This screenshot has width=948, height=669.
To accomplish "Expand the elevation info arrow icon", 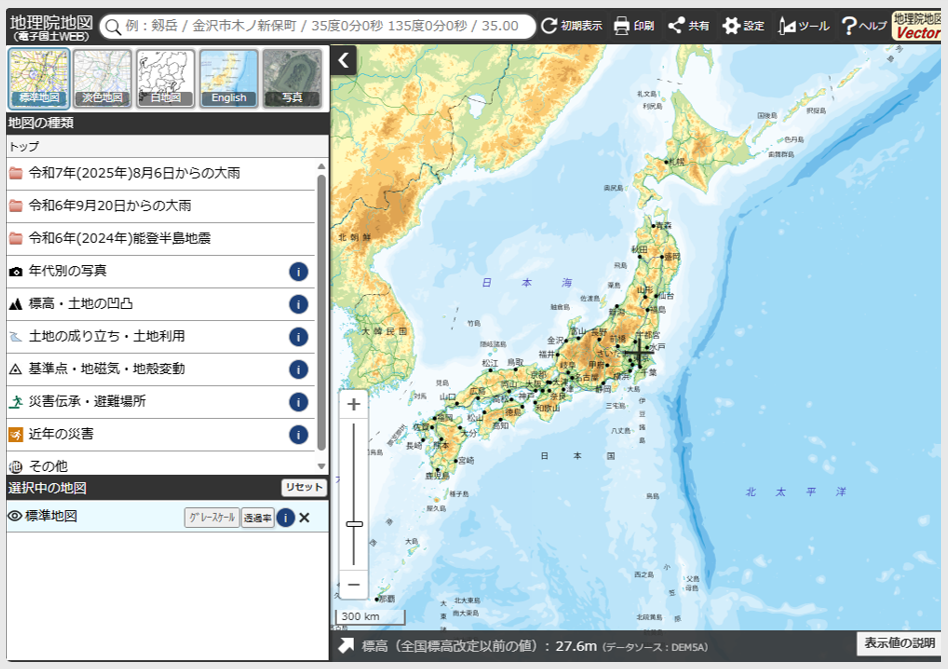I will pyautogui.click(x=346, y=646).
